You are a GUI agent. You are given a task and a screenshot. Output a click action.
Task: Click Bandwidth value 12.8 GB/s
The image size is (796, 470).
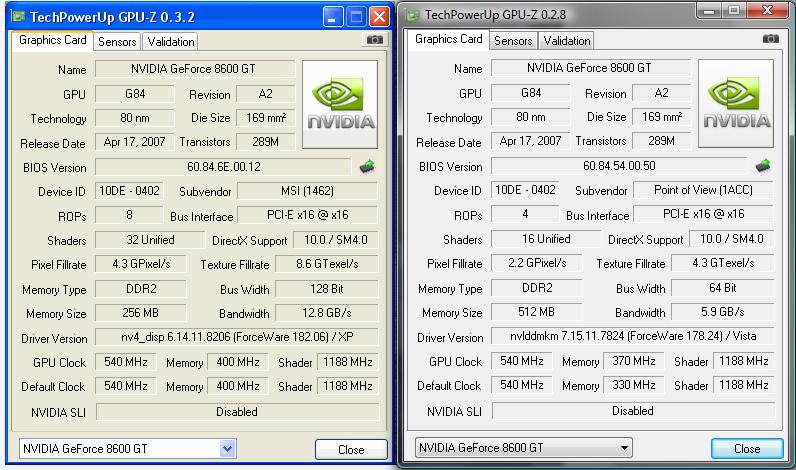pyautogui.click(x=326, y=313)
